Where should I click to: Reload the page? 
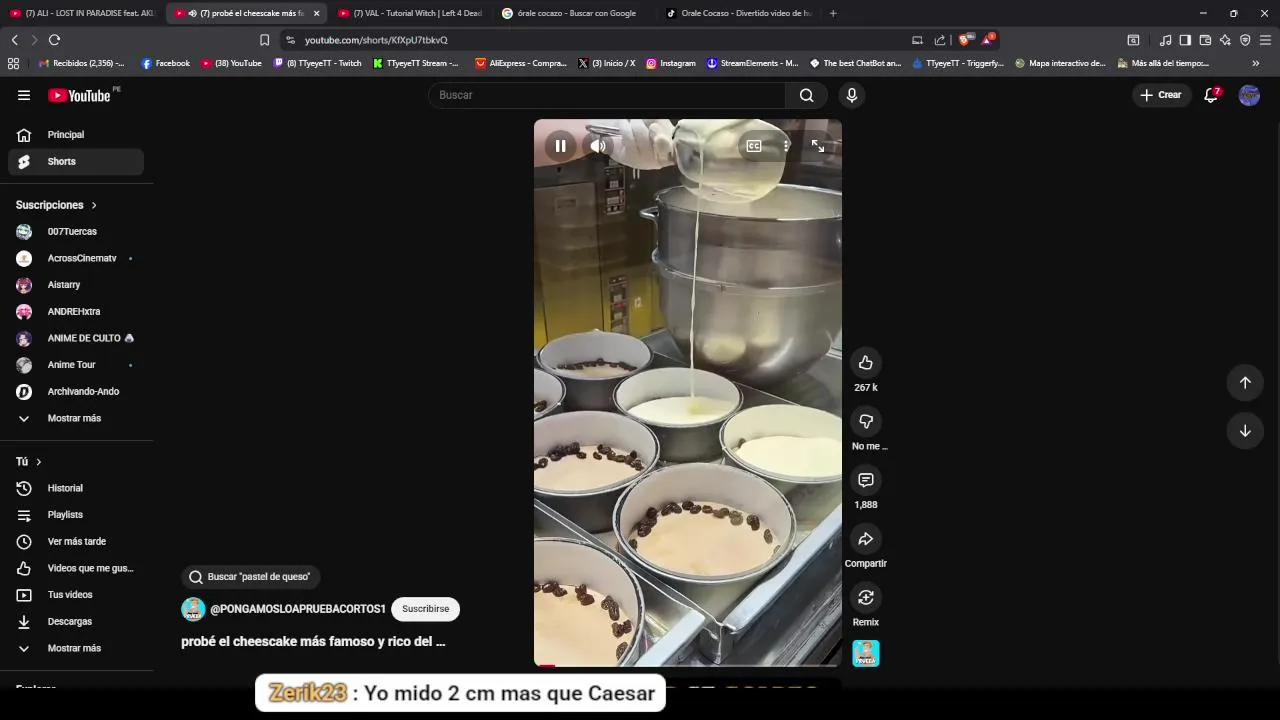(54, 40)
